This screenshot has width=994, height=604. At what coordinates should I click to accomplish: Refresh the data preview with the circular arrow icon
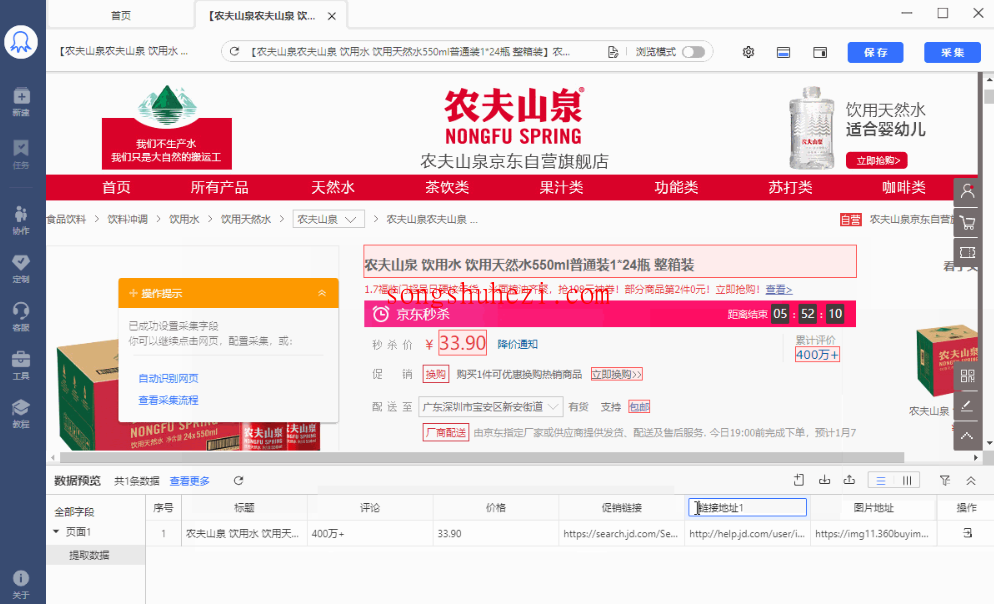tap(238, 480)
